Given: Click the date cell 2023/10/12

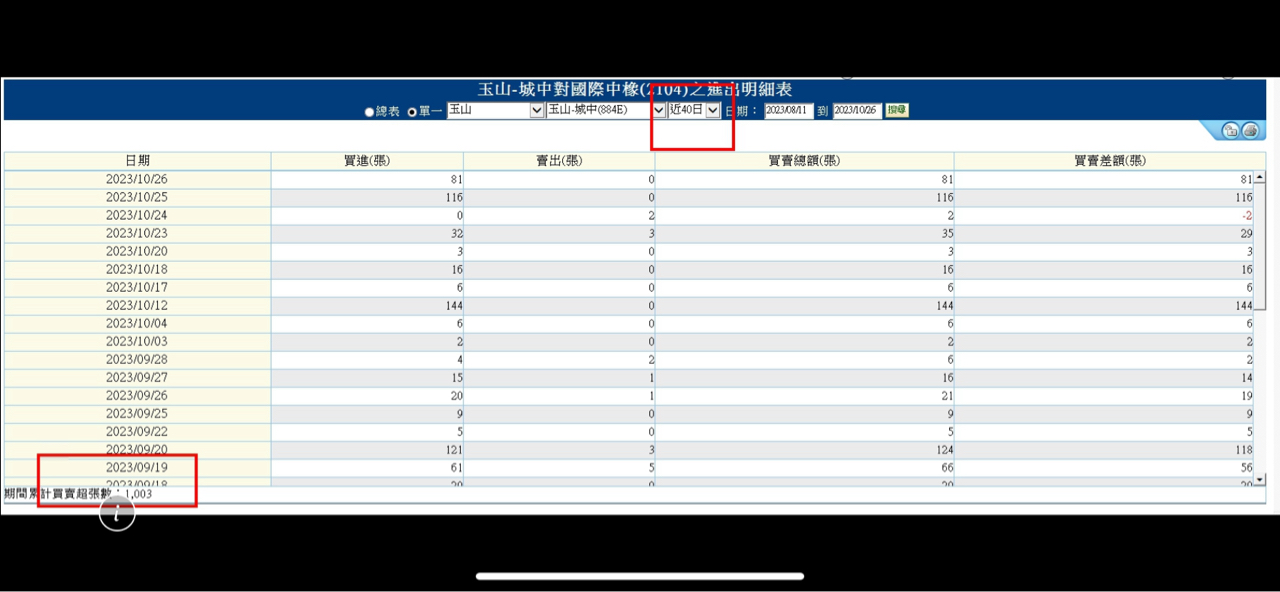Looking at the screenshot, I should (x=137, y=305).
